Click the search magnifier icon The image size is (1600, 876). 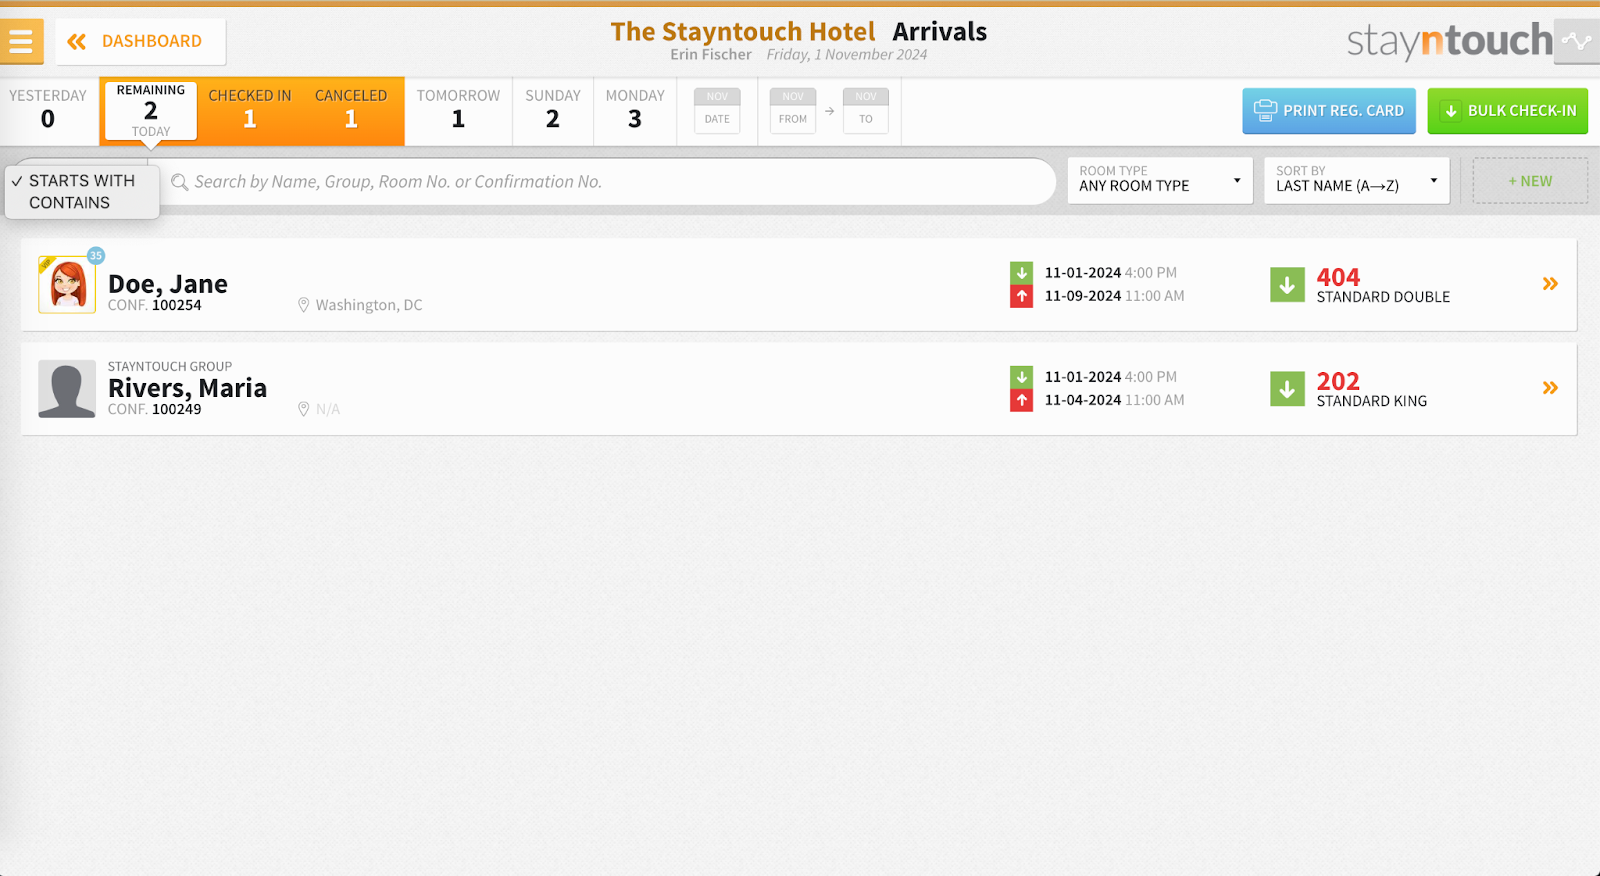(180, 182)
